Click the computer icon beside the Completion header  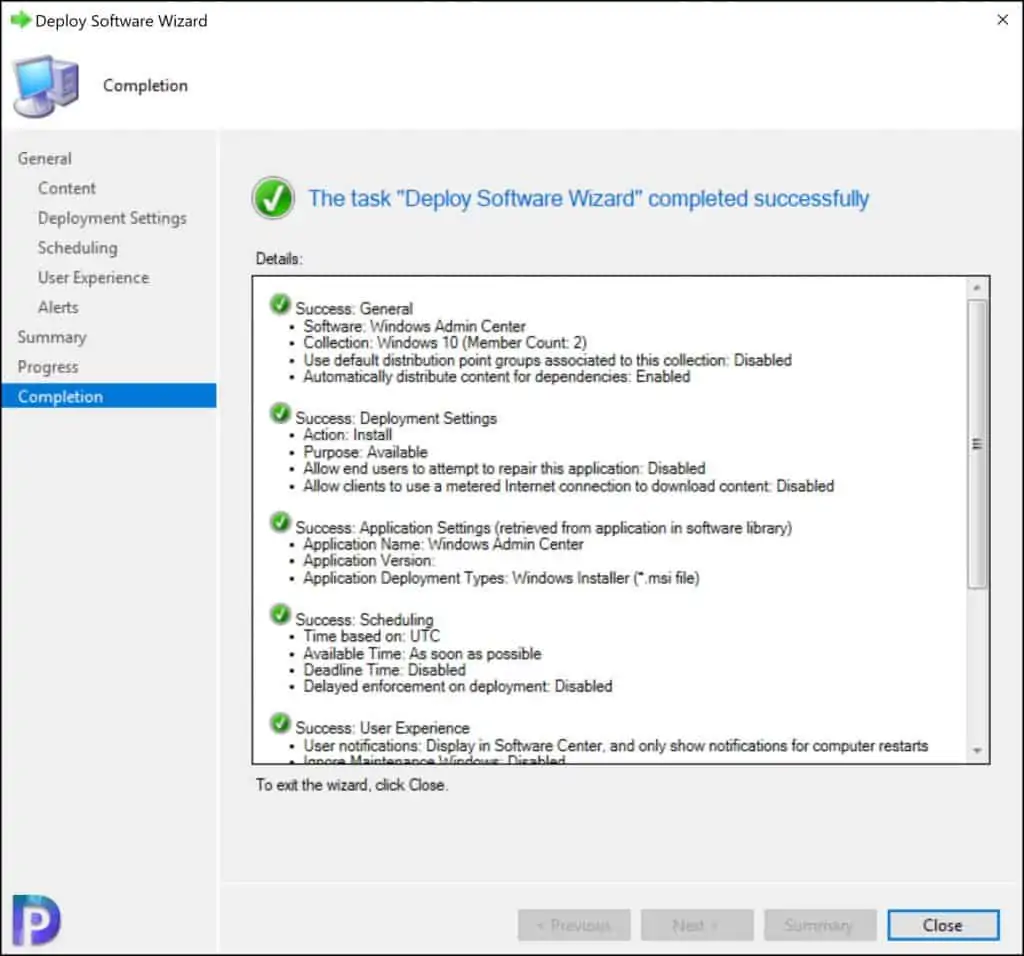pos(46,86)
